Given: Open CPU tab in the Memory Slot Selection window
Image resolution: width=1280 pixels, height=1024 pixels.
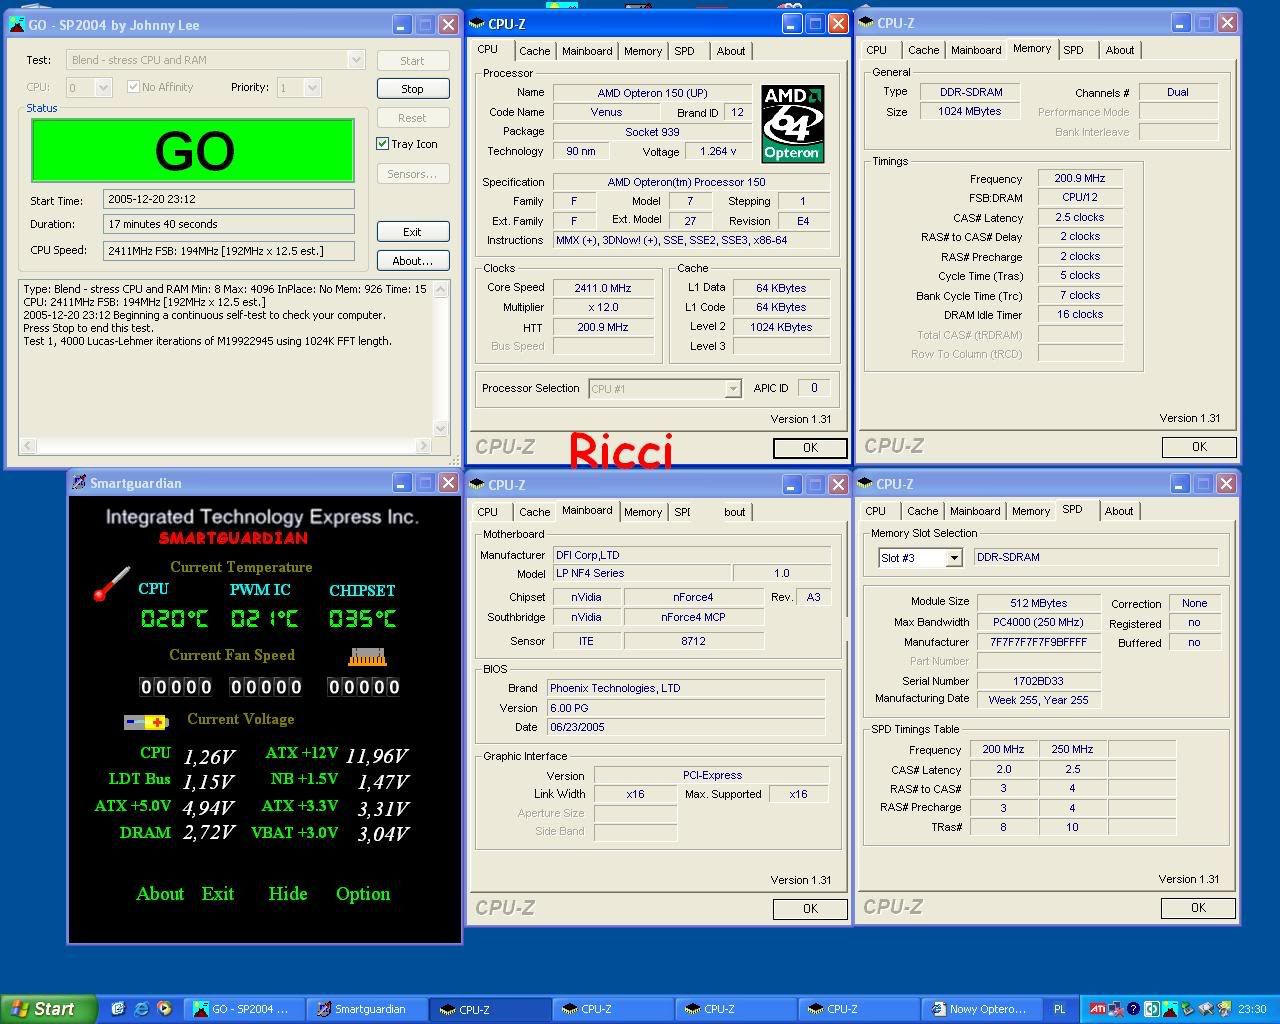Looking at the screenshot, I should (876, 511).
